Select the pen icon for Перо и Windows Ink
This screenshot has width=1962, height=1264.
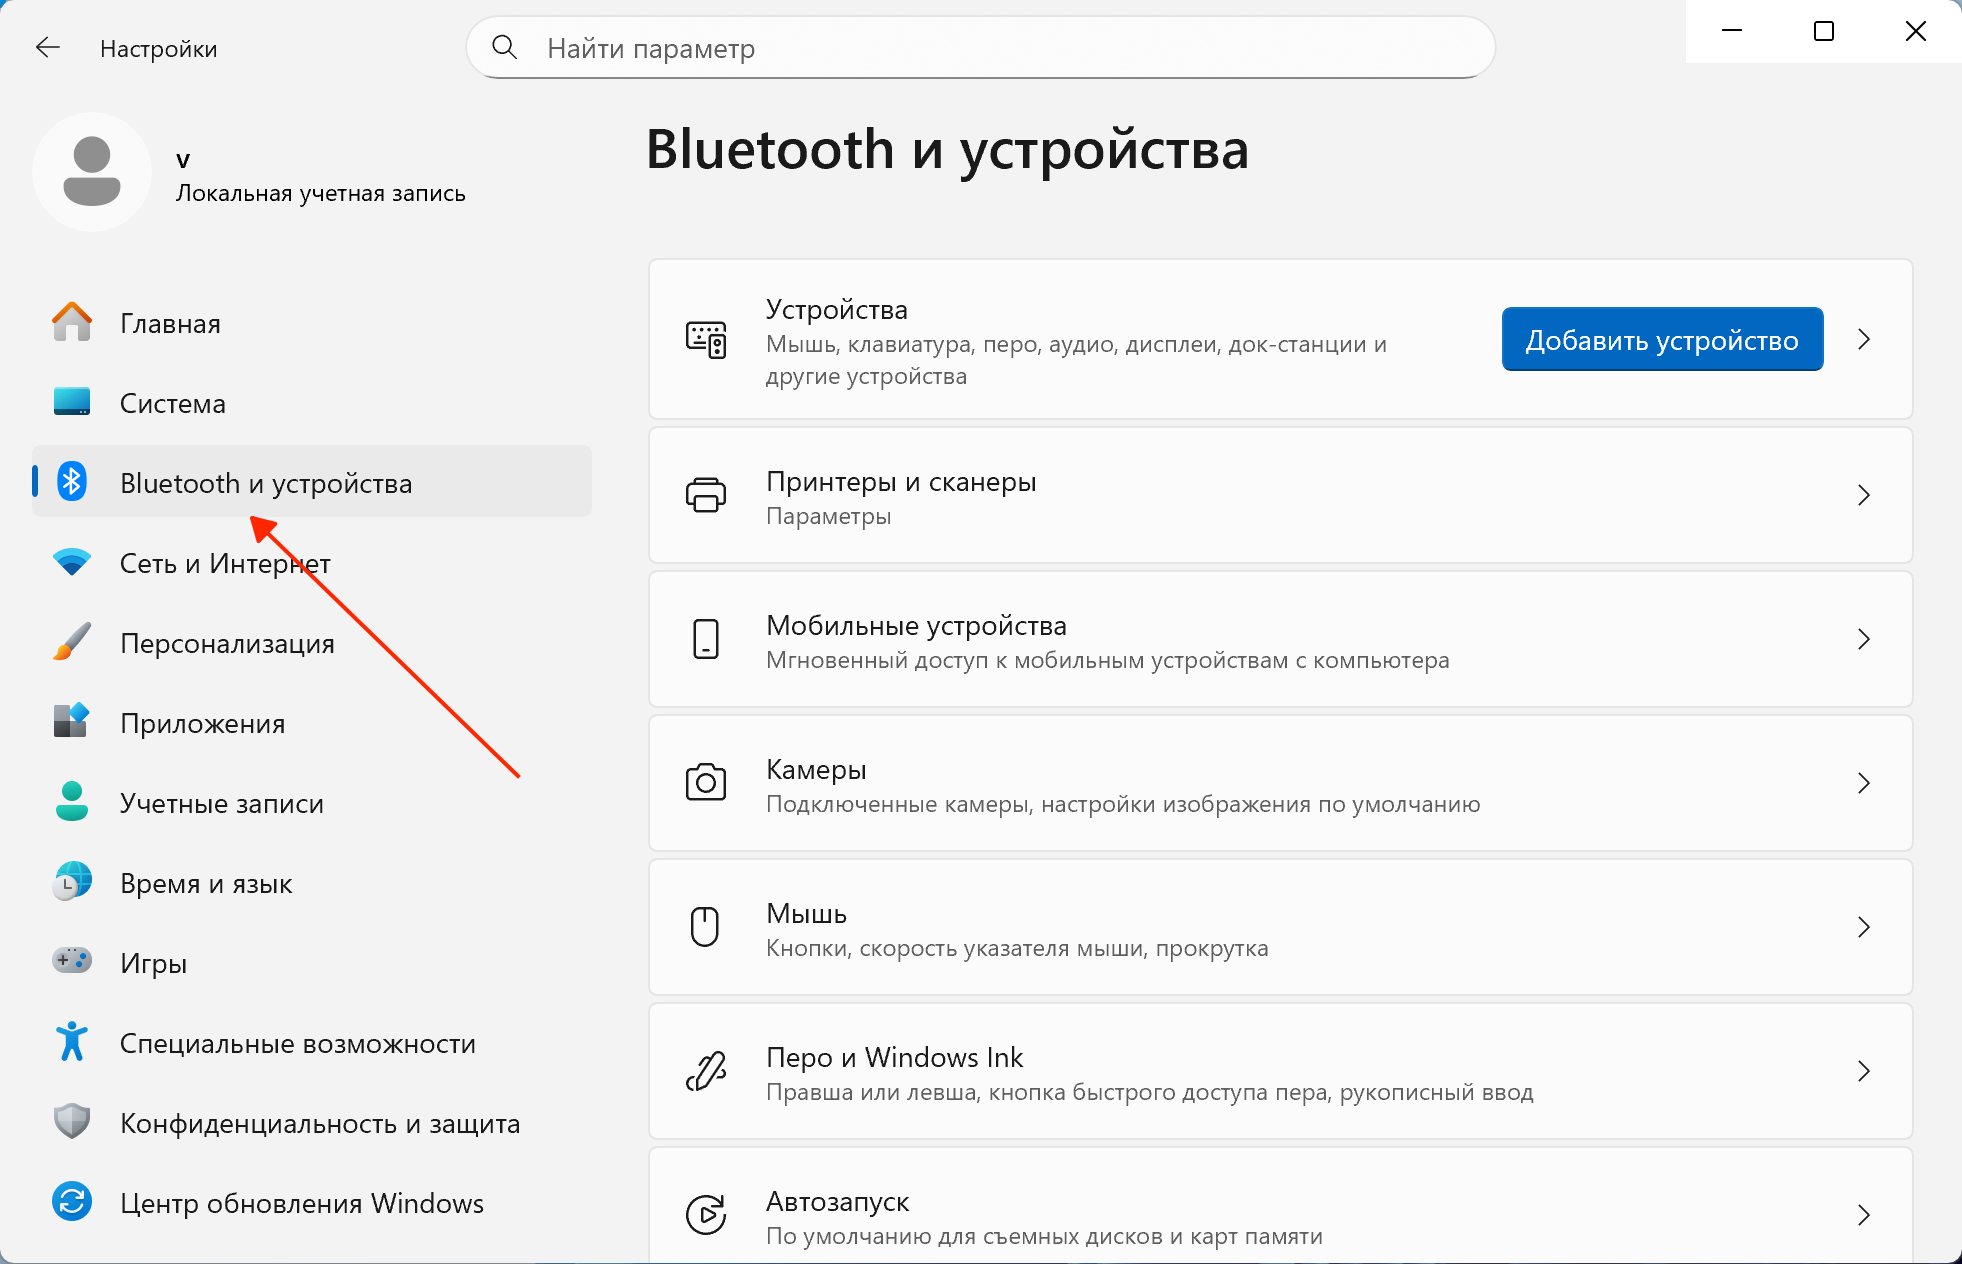tap(706, 1071)
